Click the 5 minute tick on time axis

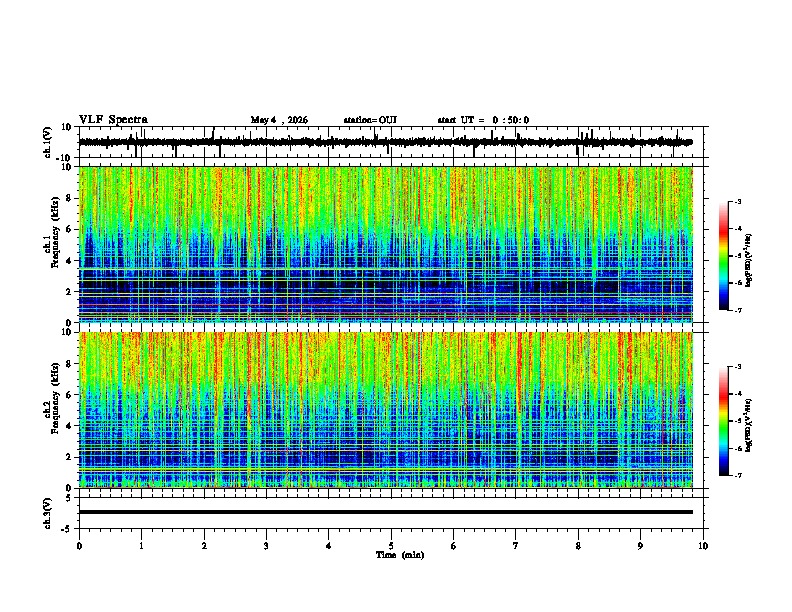(391, 546)
